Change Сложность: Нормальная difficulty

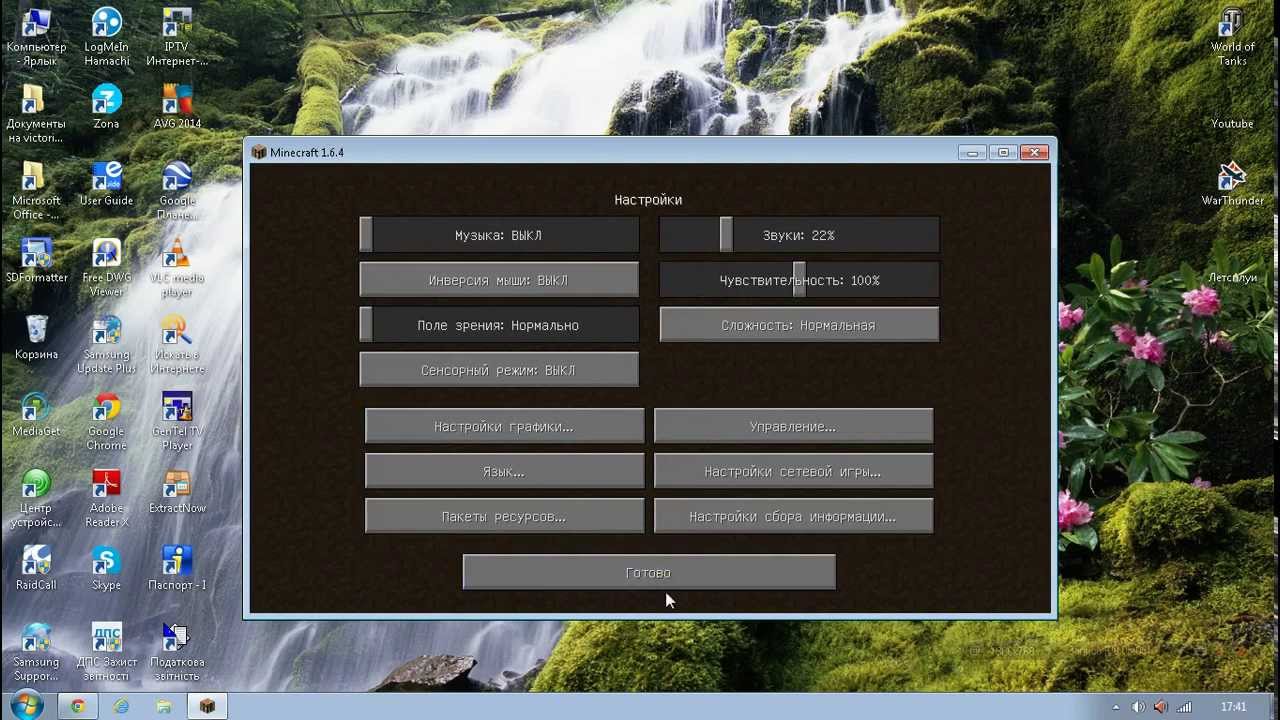pyautogui.click(x=799, y=325)
